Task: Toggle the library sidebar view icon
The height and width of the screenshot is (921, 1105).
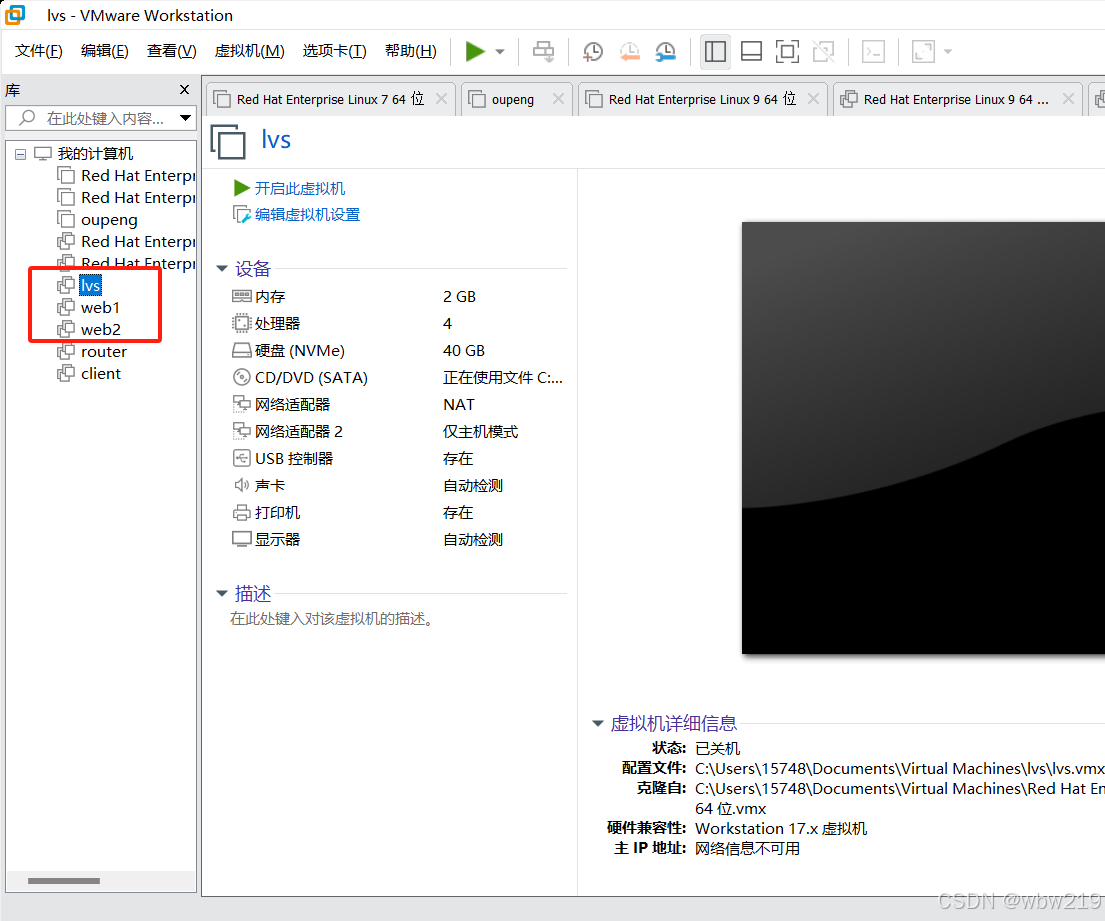Action: [715, 51]
